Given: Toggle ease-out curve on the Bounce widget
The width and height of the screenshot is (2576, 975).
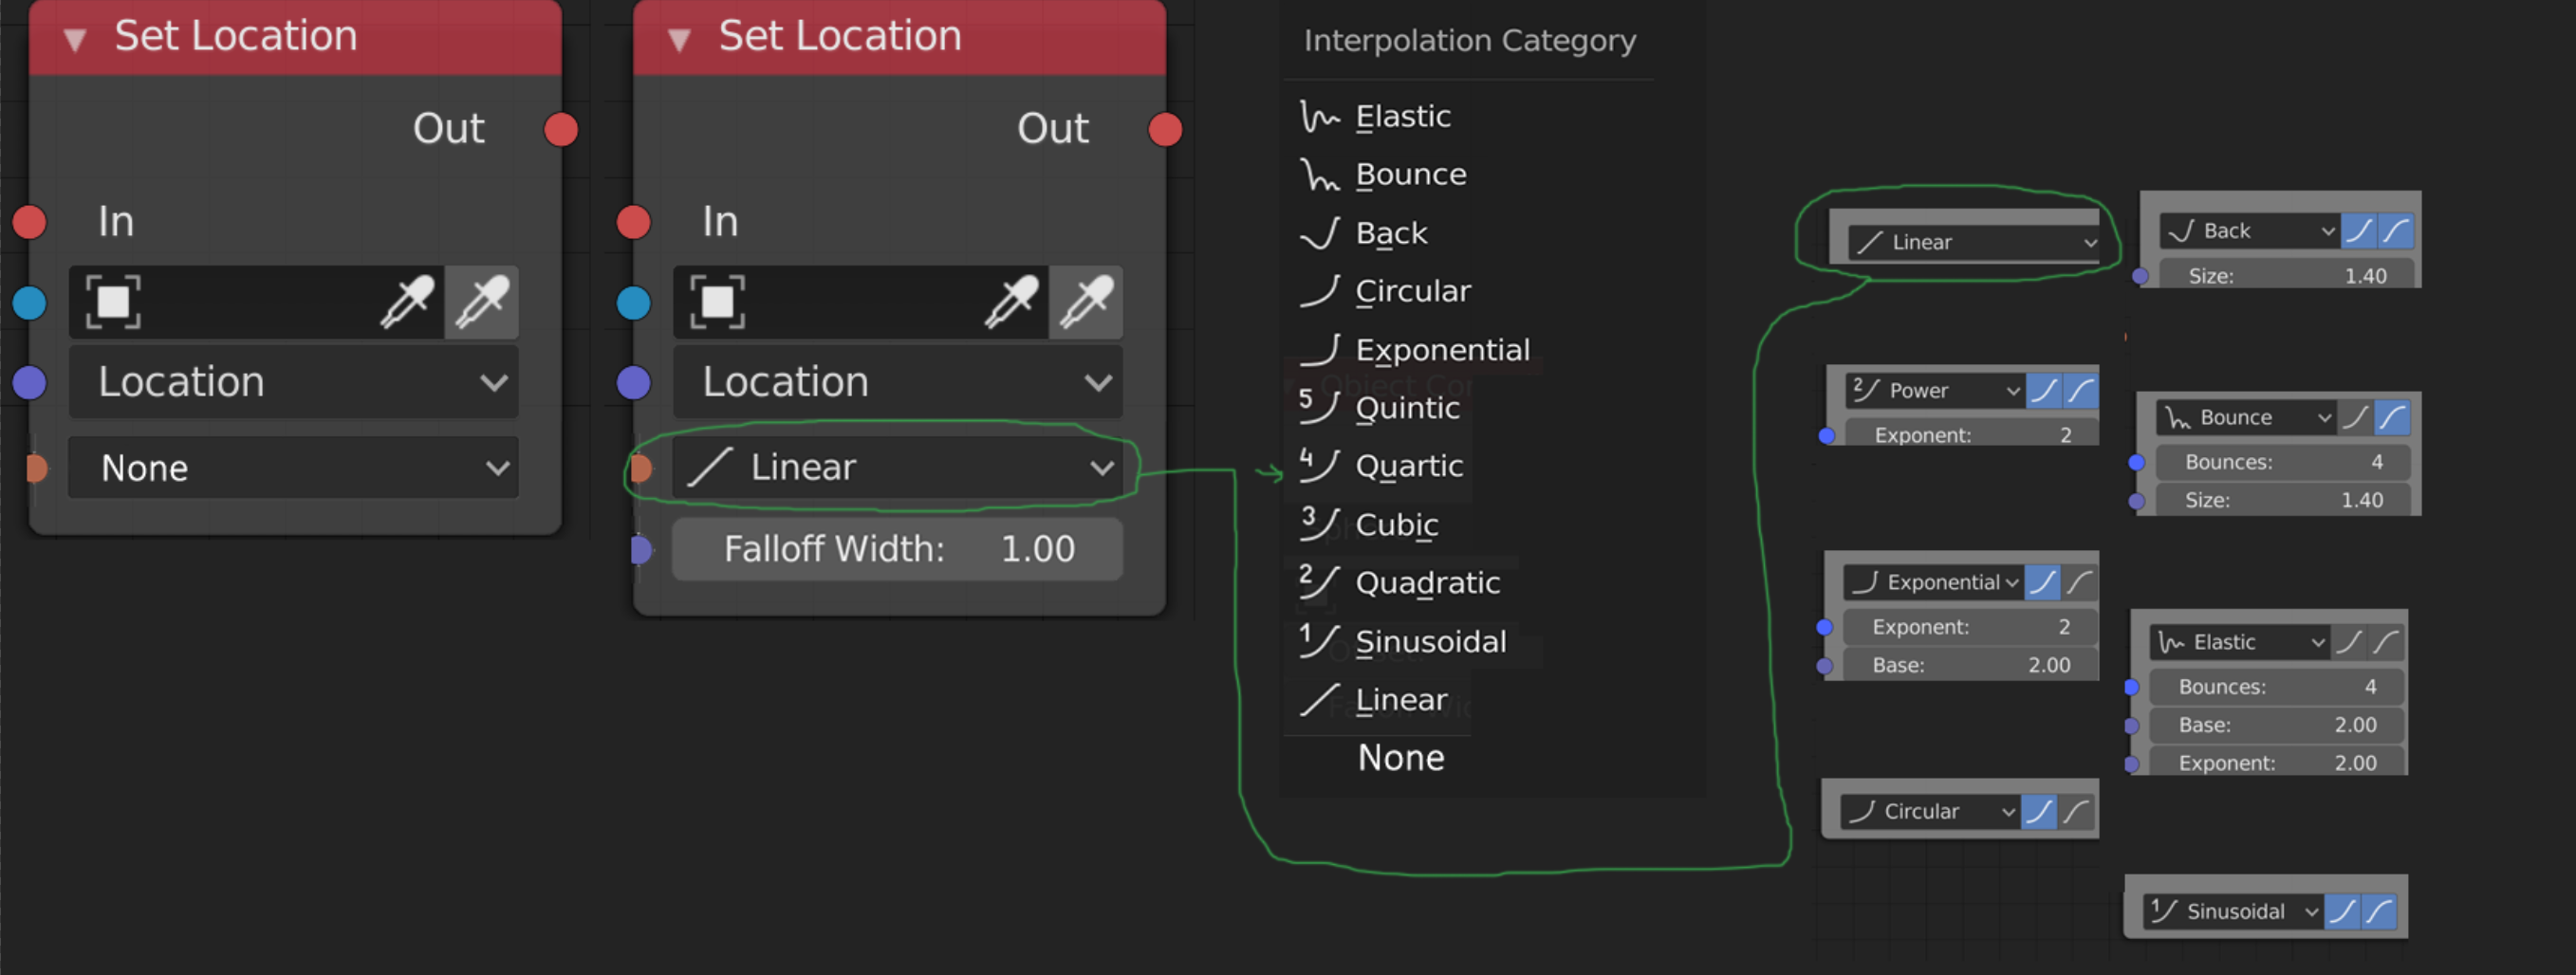Looking at the screenshot, I should (x=2394, y=417).
